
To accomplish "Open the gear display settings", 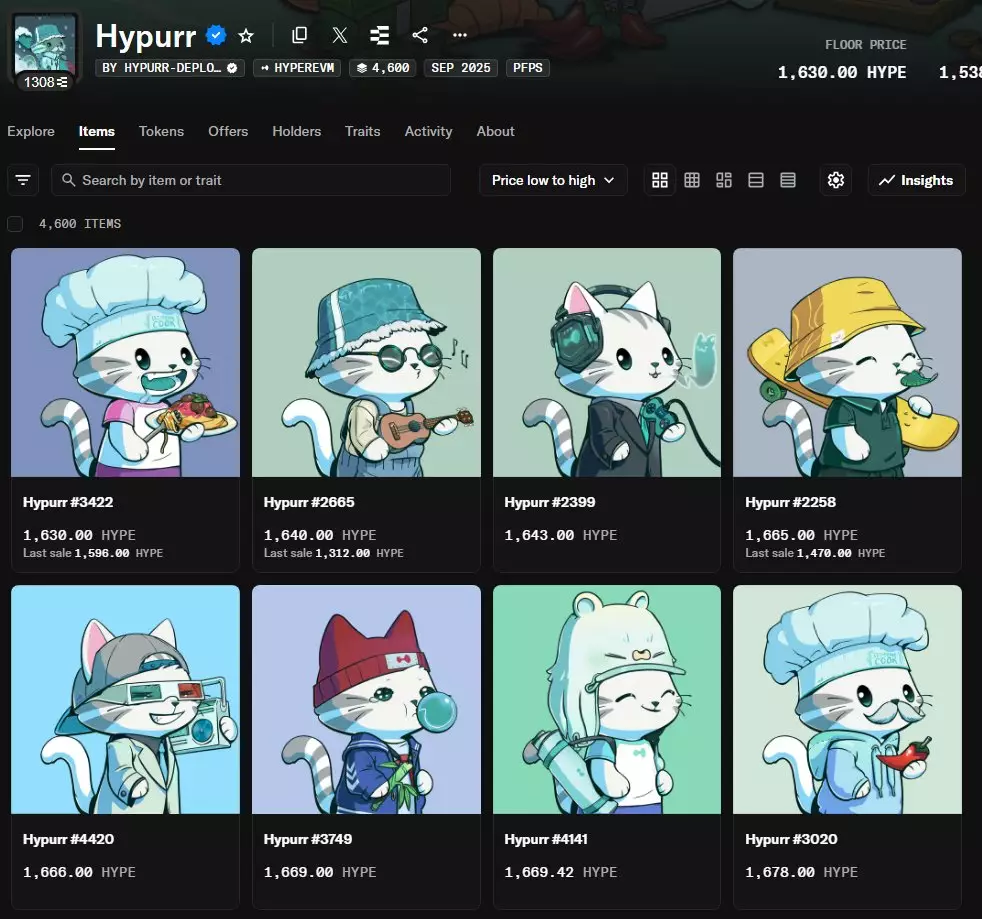I will pos(836,180).
